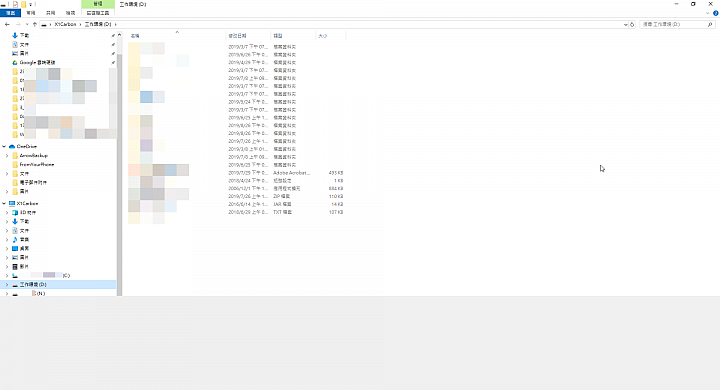Viewport: 720px width, 390px height.
Task: Collapse the X1Carbon tree node
Action: (4, 203)
